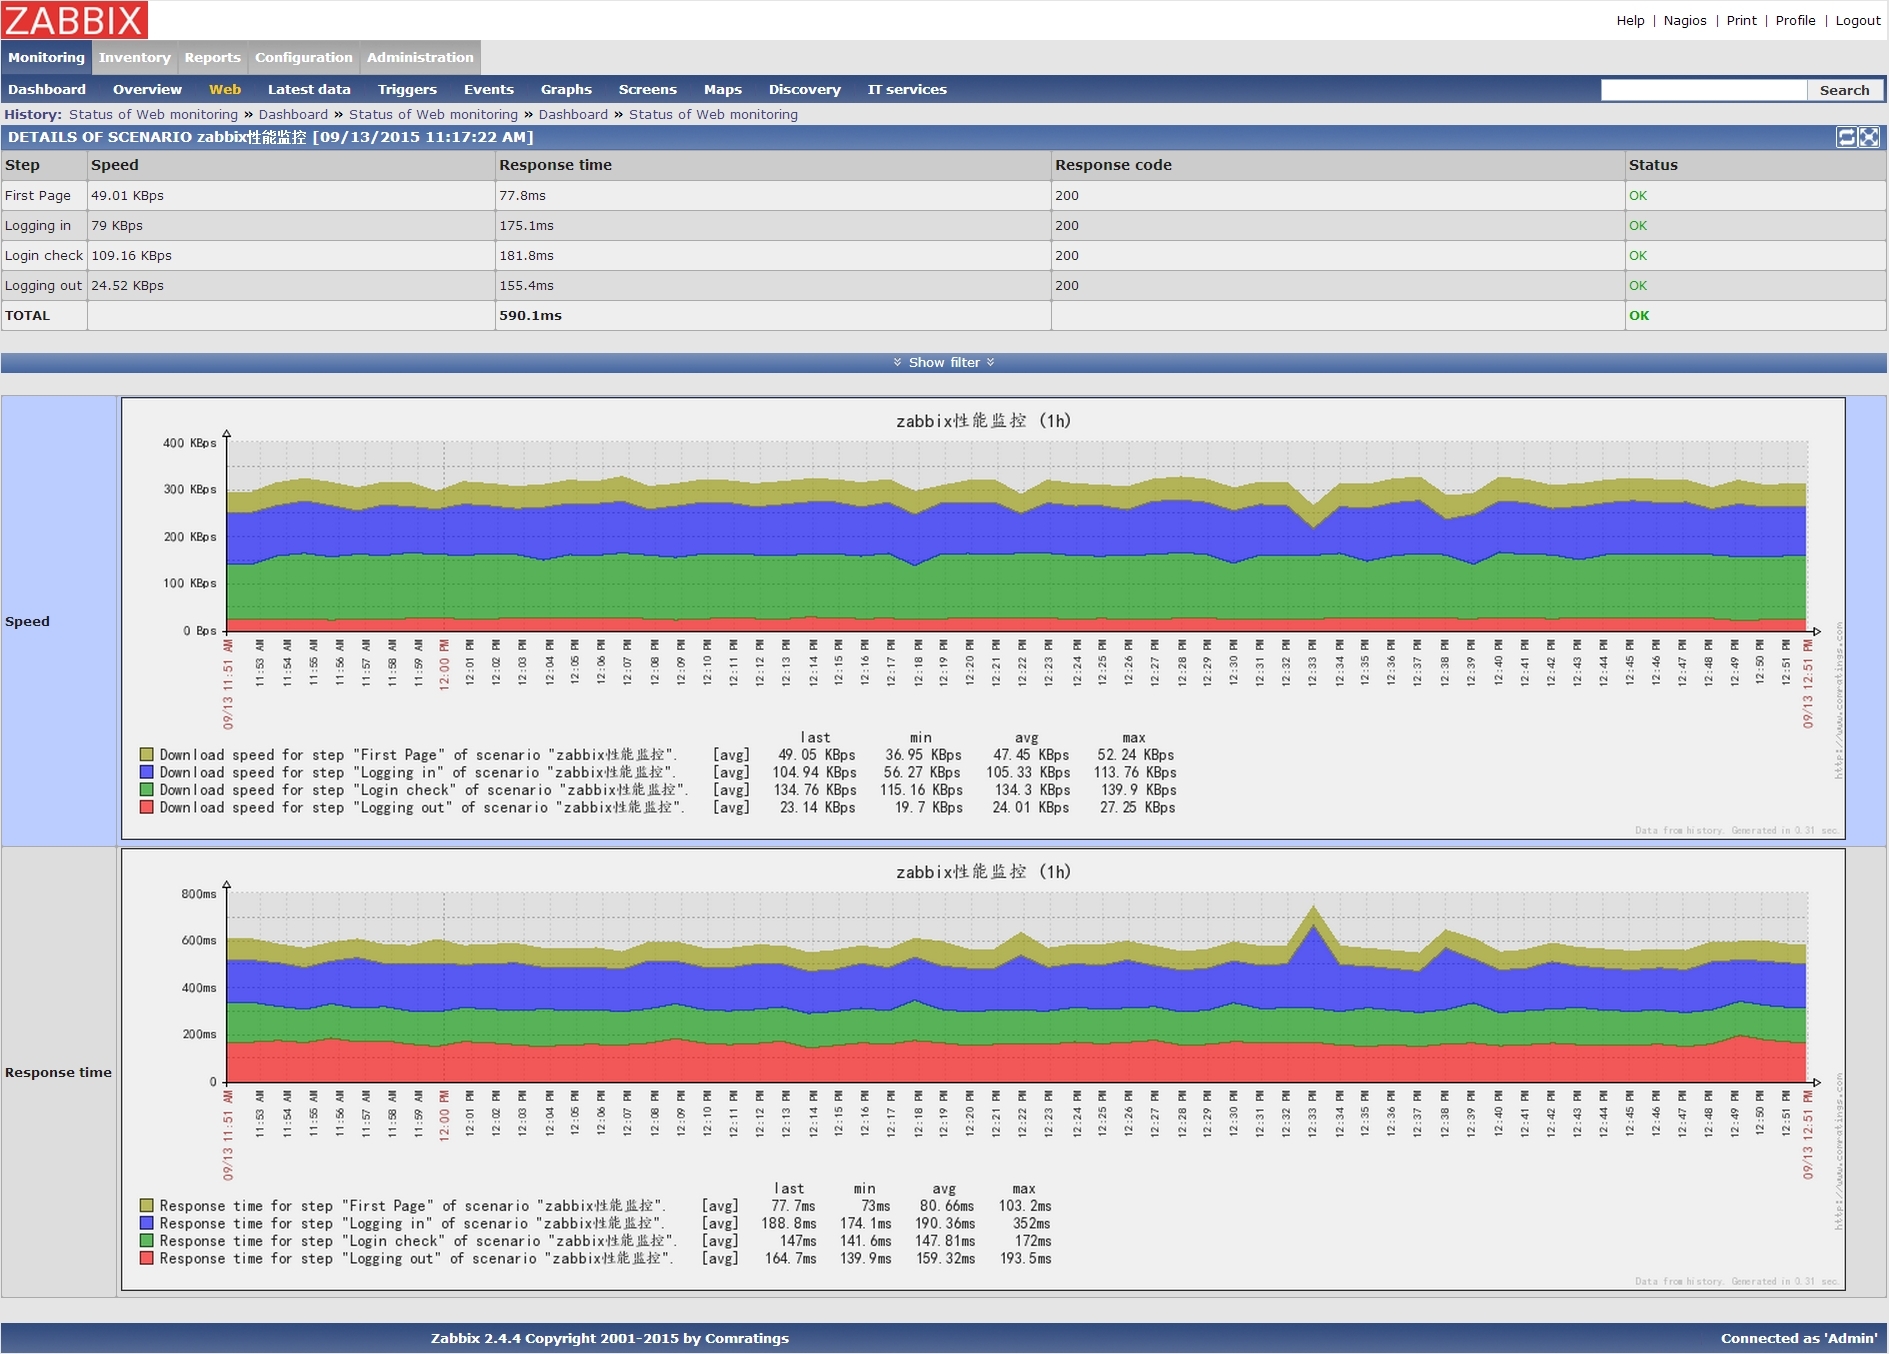Screen dimensions: 1889x1354
Task: Open the Inventory tab
Action: [134, 57]
